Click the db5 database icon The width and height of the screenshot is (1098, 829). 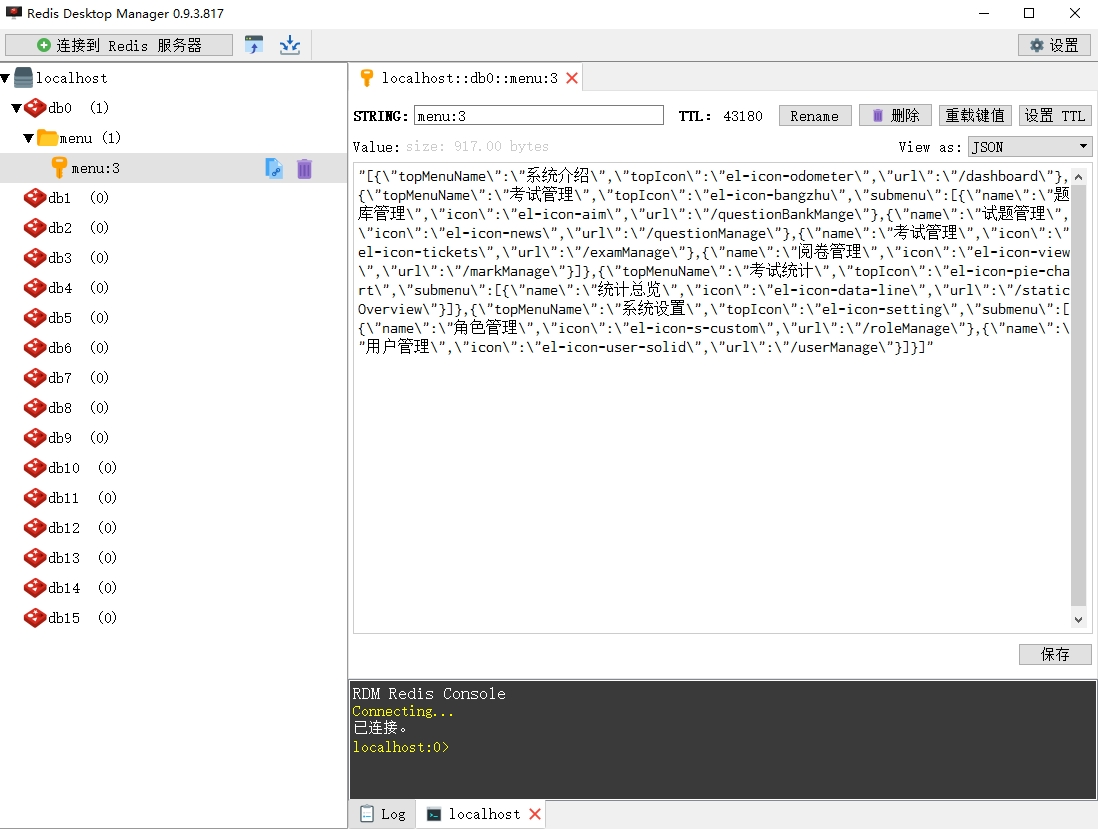tap(35, 318)
